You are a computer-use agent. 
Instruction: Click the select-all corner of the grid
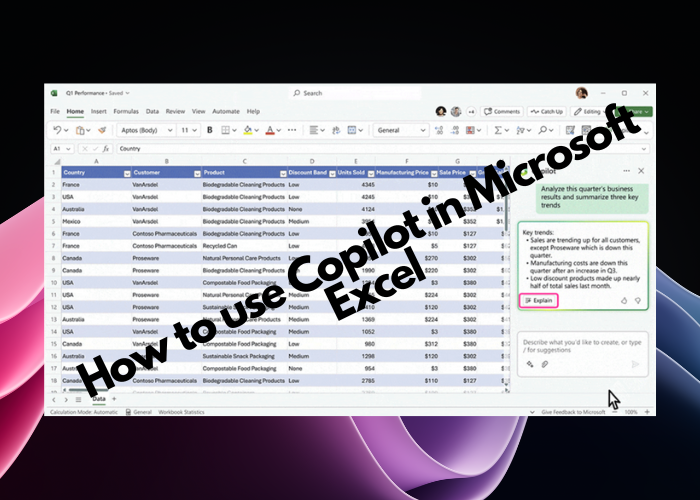[x=57, y=161]
